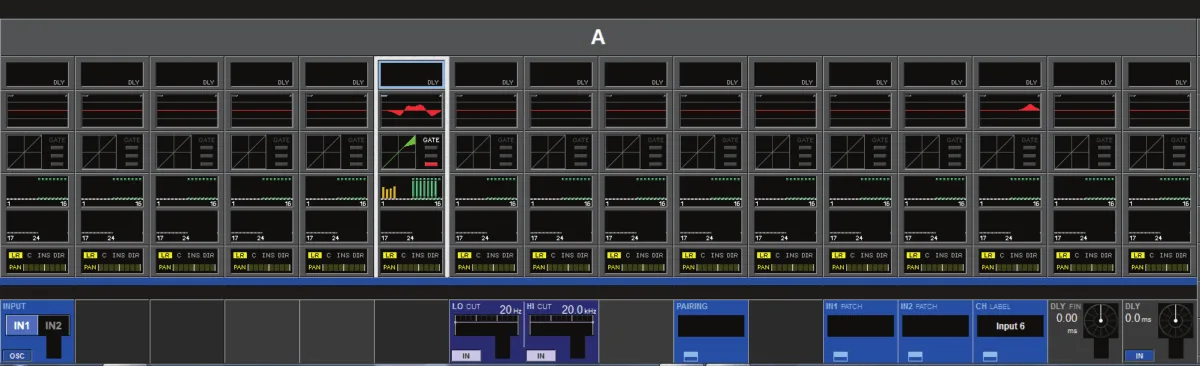The width and height of the screenshot is (1200, 366).
Task: Open channel 8 bus sends 1-16 block
Action: click(x=562, y=191)
